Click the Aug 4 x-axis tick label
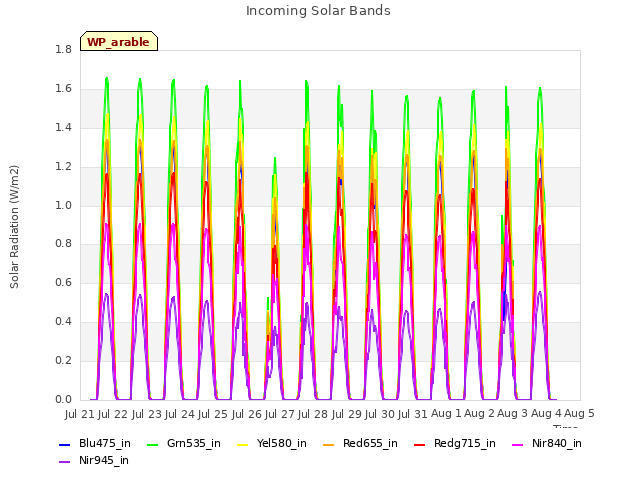Viewport: 640px width, 480px height. pos(546,414)
